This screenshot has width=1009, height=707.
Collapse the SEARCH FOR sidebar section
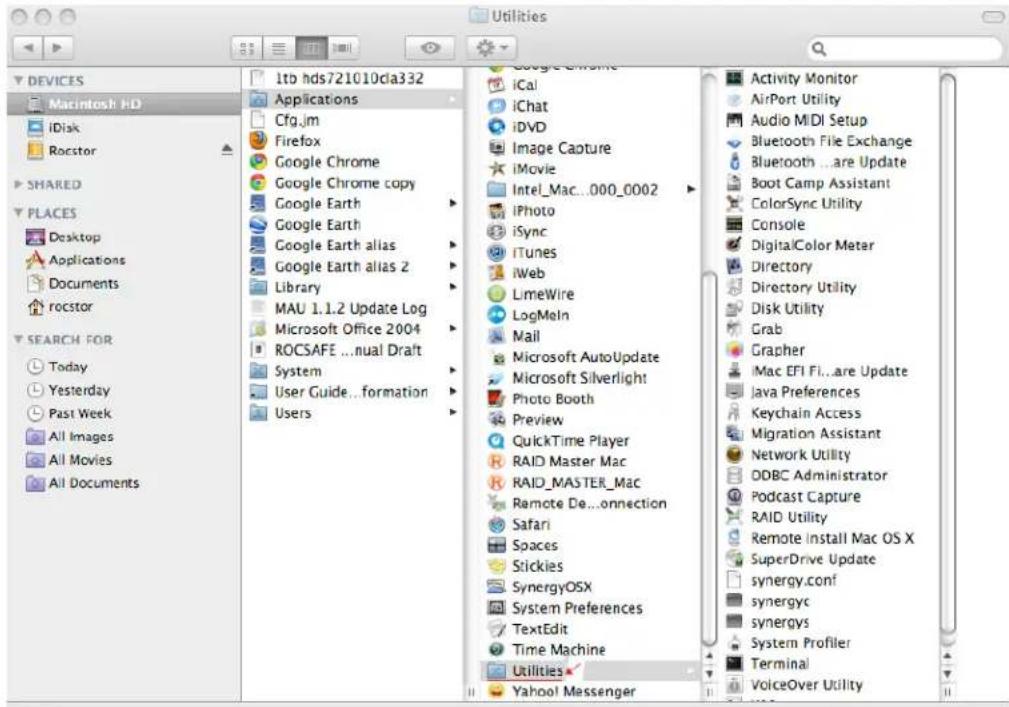[19, 340]
